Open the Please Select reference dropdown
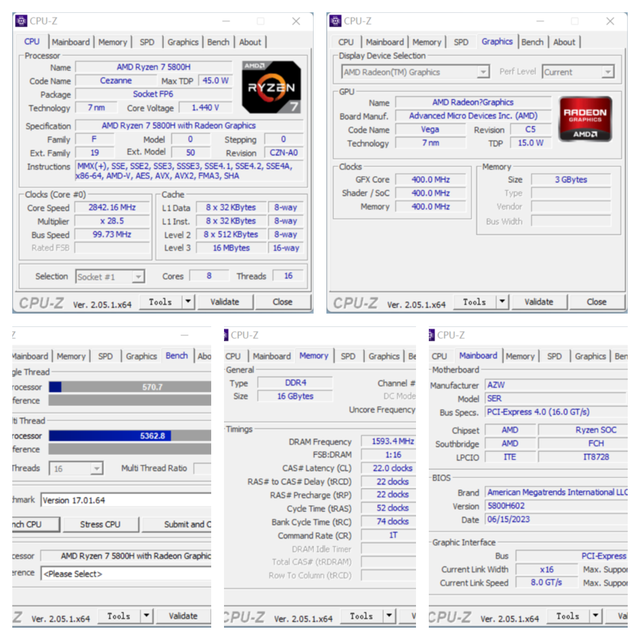The height and width of the screenshot is (640, 640). point(126,573)
